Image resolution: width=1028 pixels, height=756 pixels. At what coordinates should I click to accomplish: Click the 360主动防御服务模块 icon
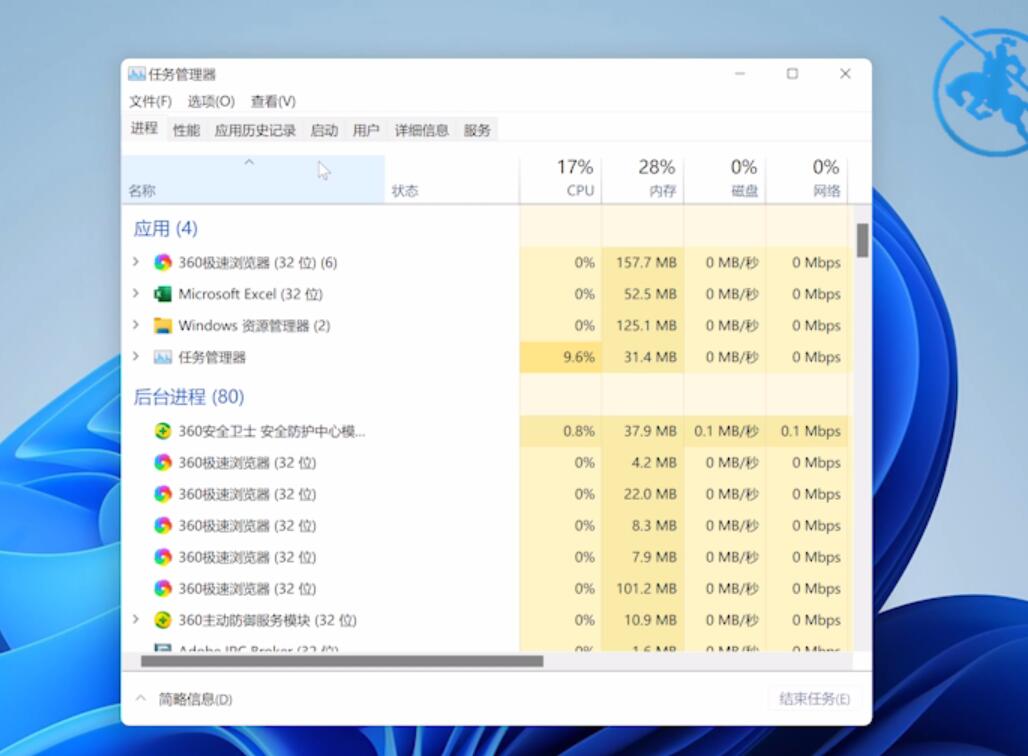point(163,620)
